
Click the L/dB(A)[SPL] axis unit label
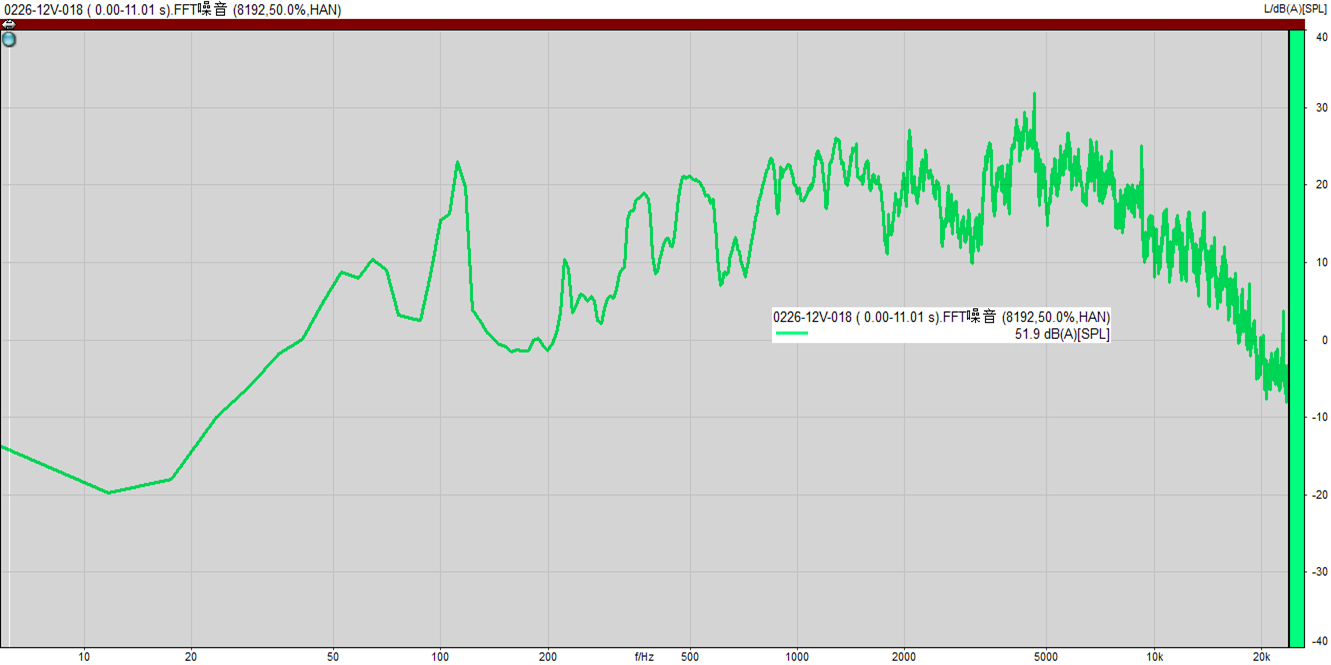tap(1296, 9)
